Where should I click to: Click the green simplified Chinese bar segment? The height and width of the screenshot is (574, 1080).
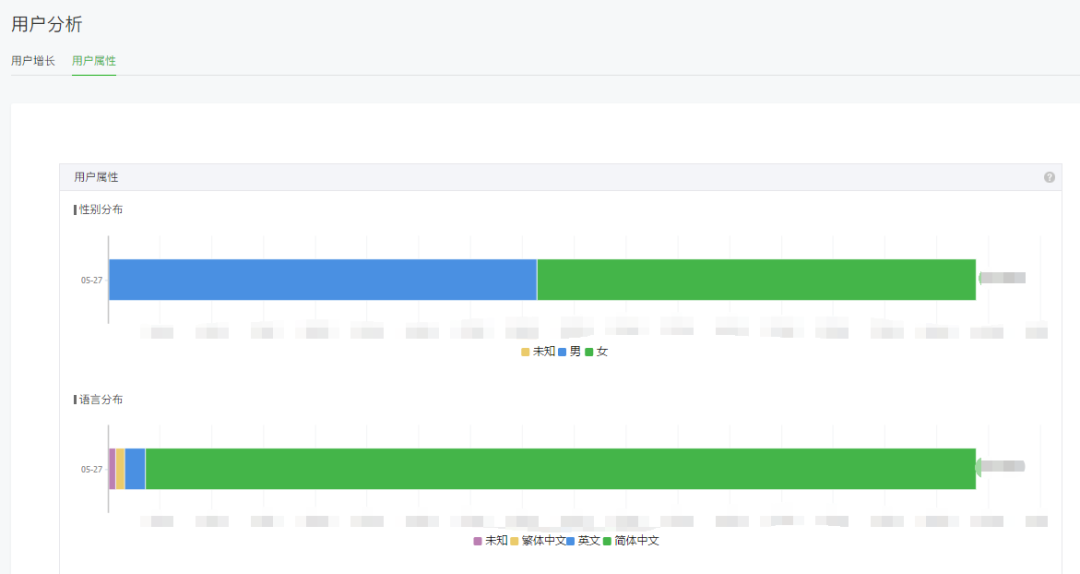(x=561, y=469)
